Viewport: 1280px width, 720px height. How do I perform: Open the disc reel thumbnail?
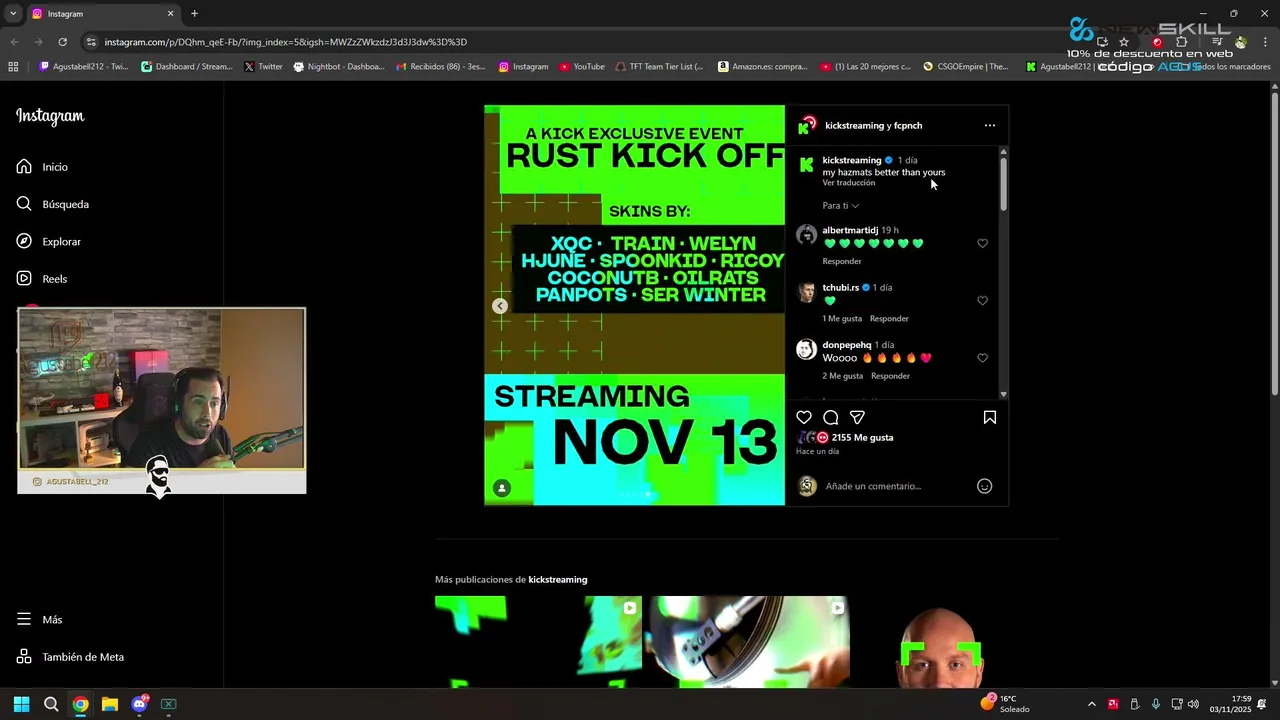(x=746, y=642)
